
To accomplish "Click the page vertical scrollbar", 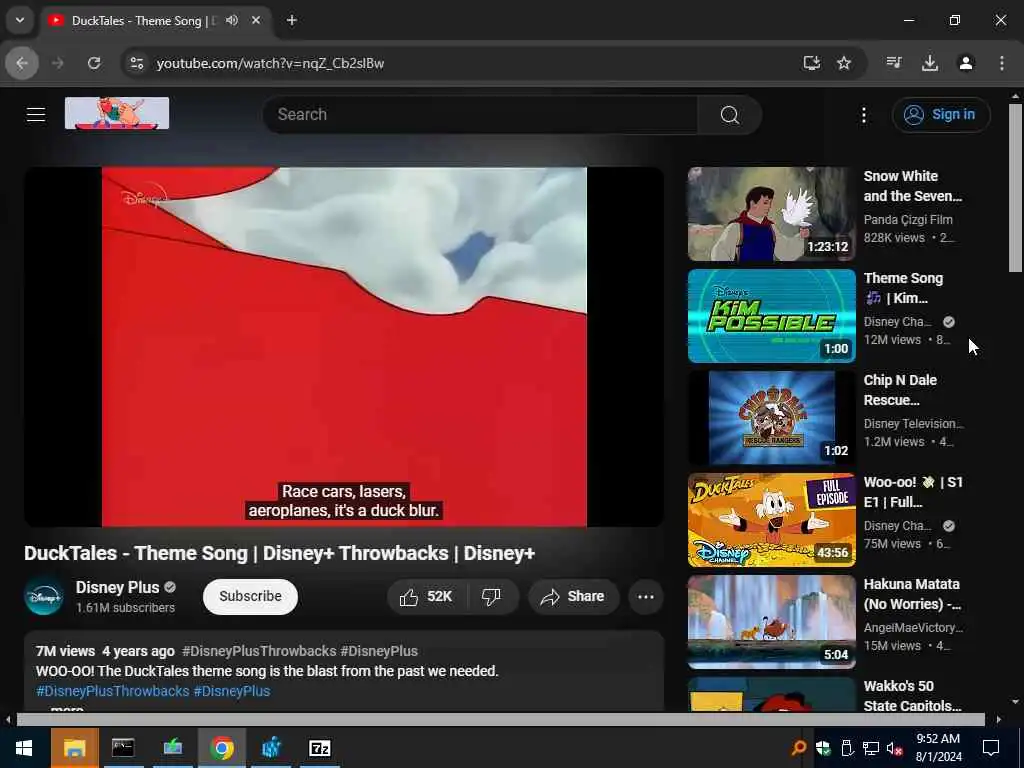I will pos(1015,188).
